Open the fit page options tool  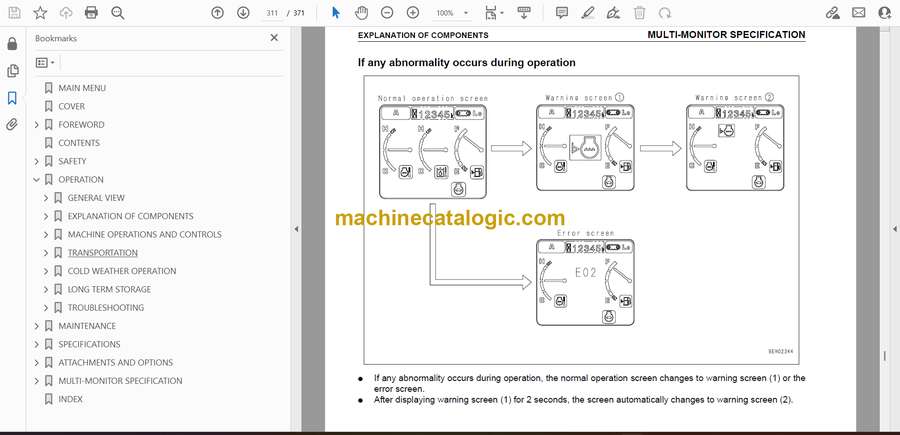click(492, 13)
